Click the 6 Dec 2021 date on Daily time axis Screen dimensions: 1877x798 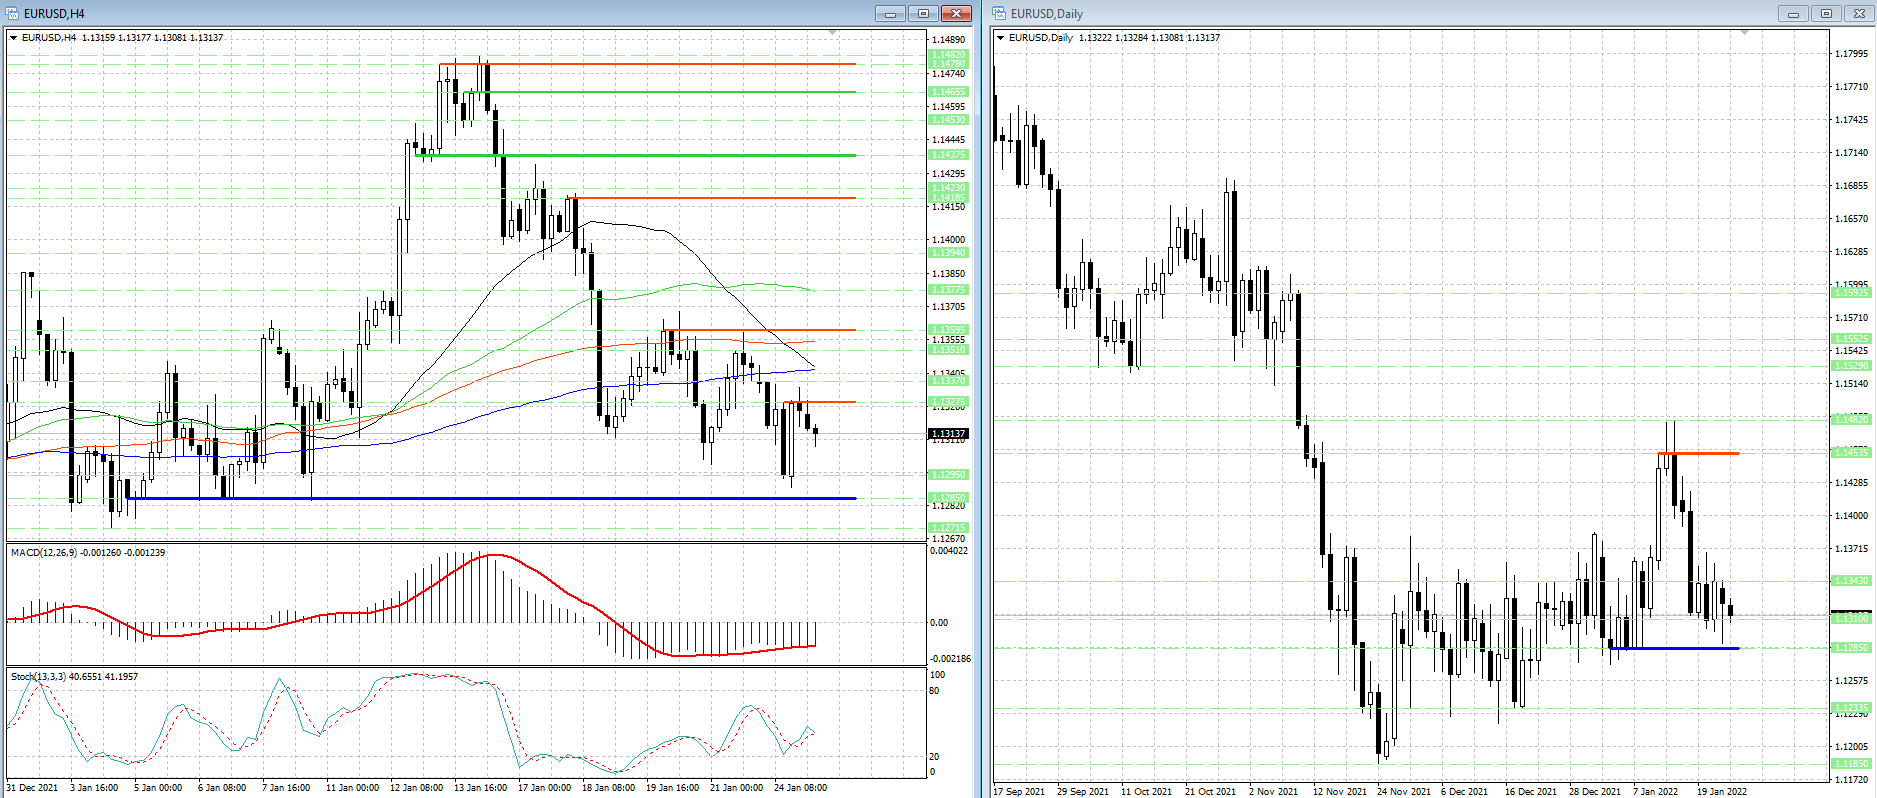point(1465,791)
